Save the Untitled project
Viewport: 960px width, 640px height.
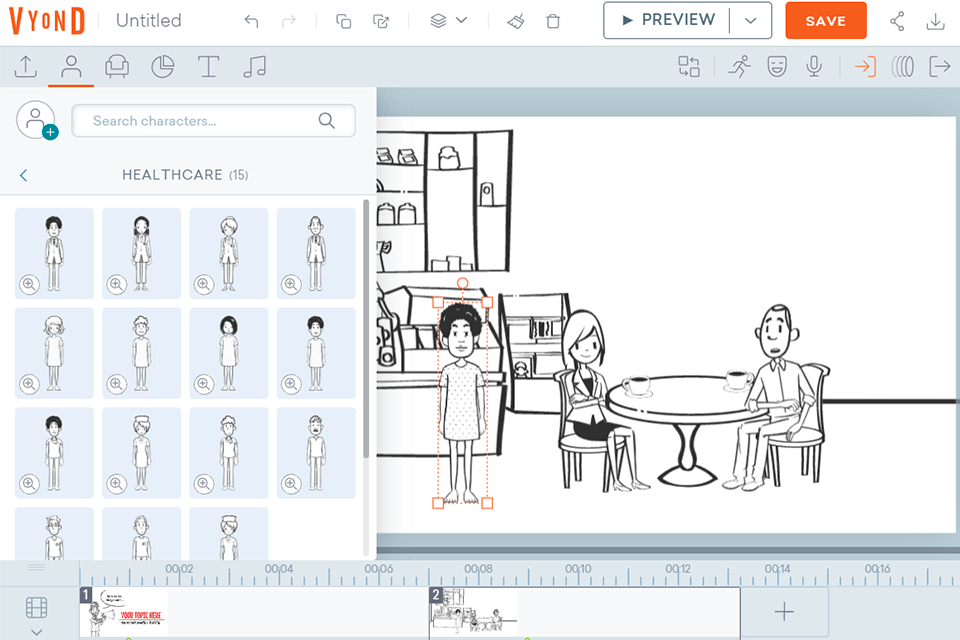tap(826, 20)
